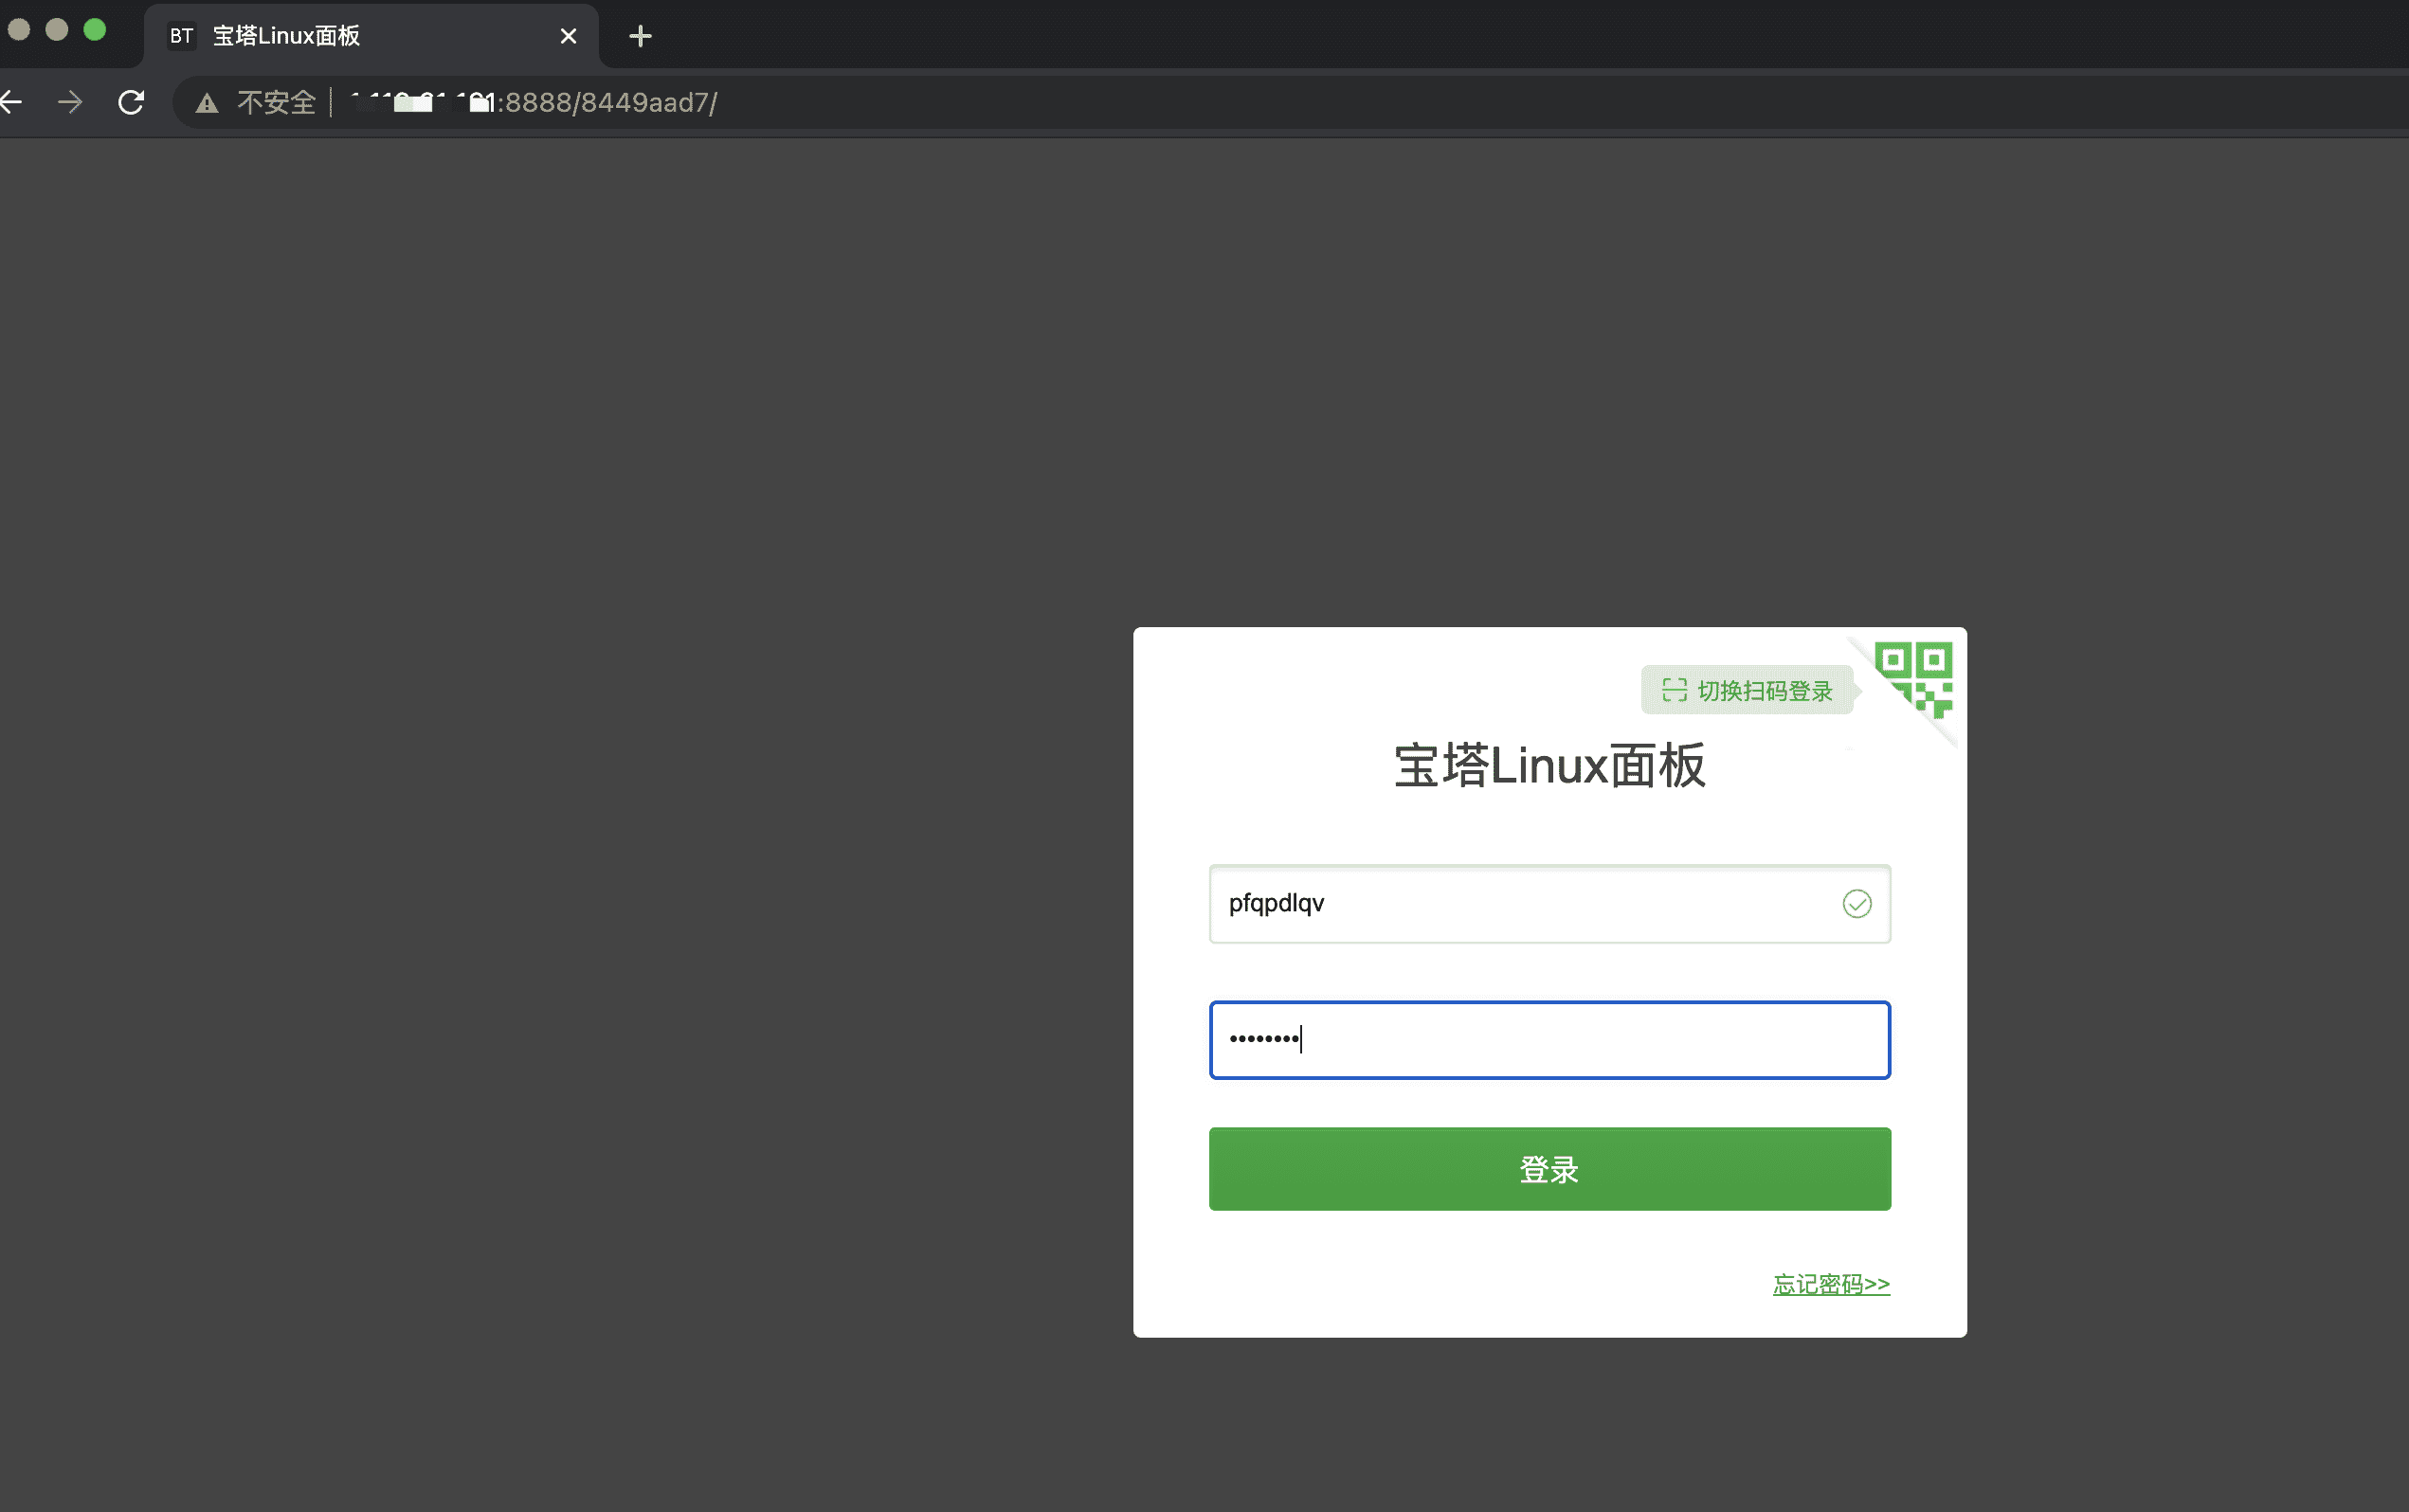Click the 不安全 warning icon in the address bar
The height and width of the screenshot is (1512, 2409).
tap(205, 102)
